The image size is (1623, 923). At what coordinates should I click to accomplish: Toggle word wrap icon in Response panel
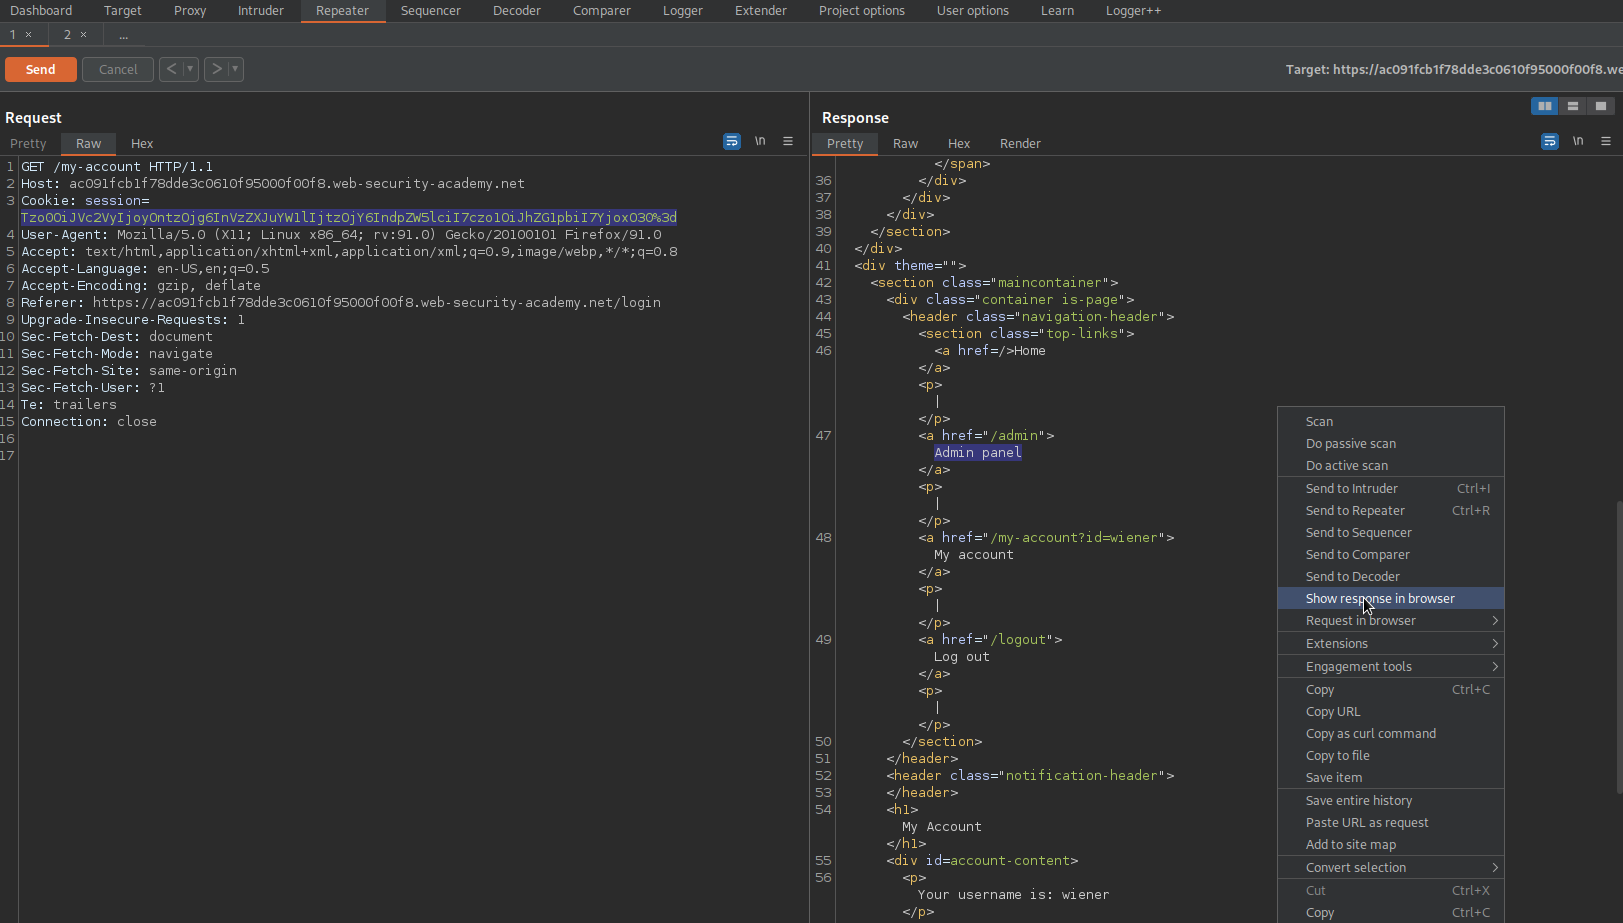(1550, 142)
